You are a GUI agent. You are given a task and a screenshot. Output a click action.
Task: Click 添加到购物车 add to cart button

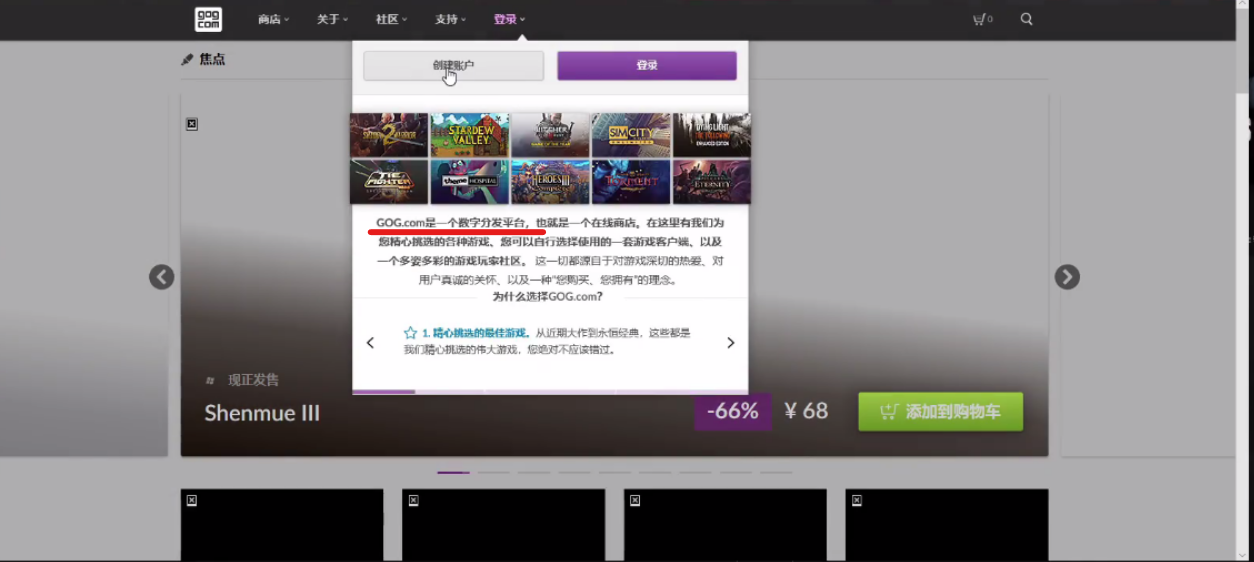[940, 411]
